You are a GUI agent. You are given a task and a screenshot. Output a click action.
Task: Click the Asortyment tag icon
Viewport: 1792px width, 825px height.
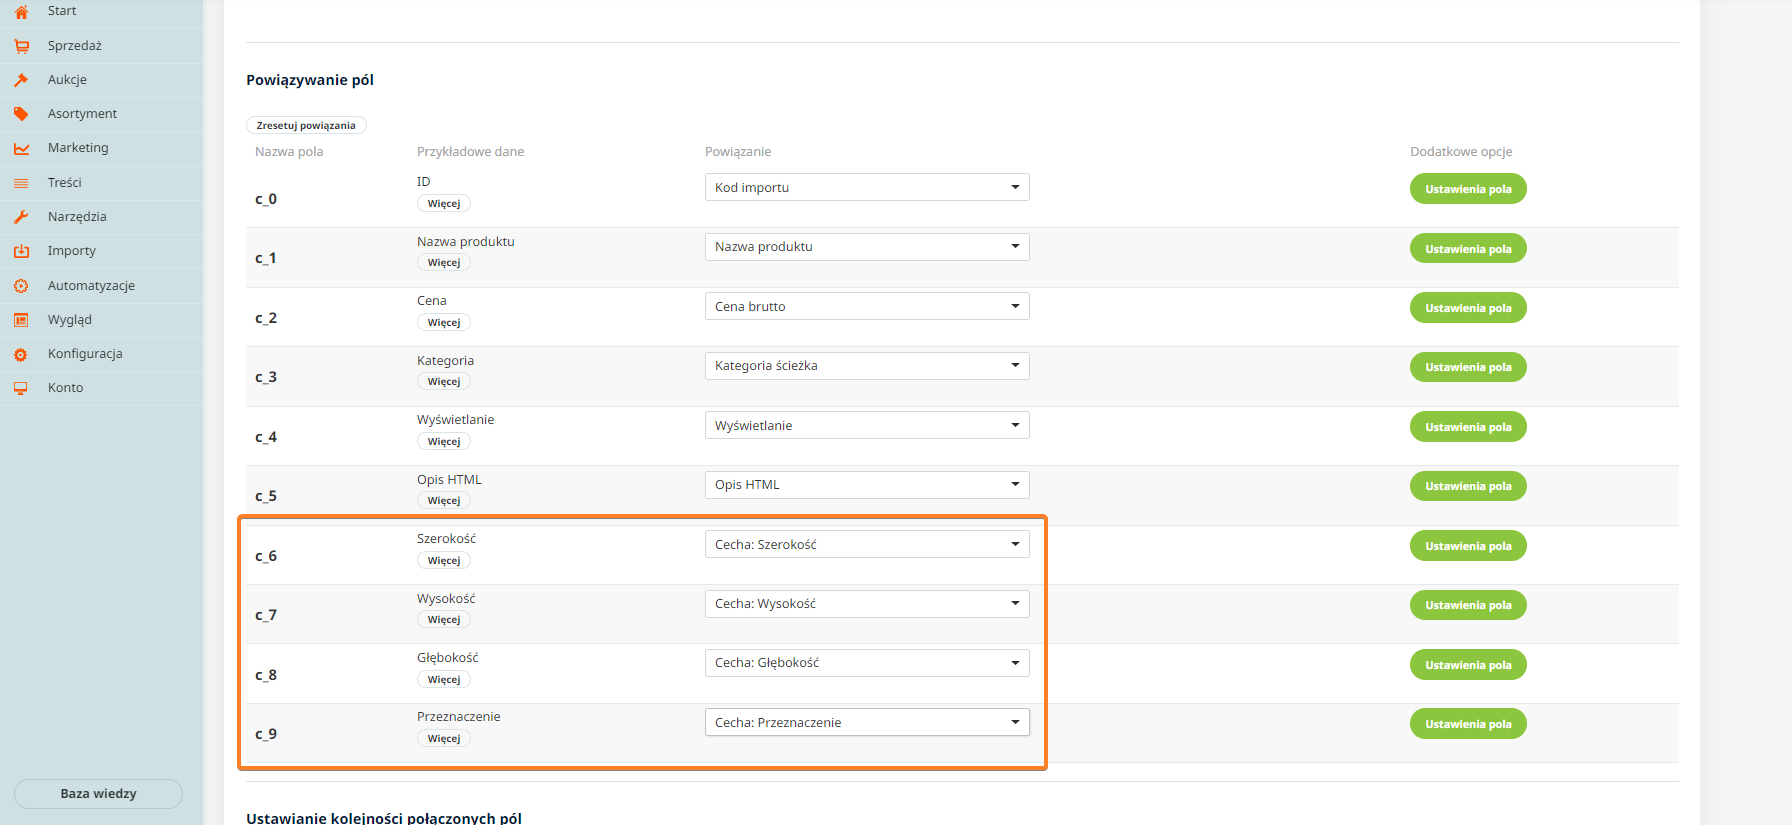coord(21,114)
